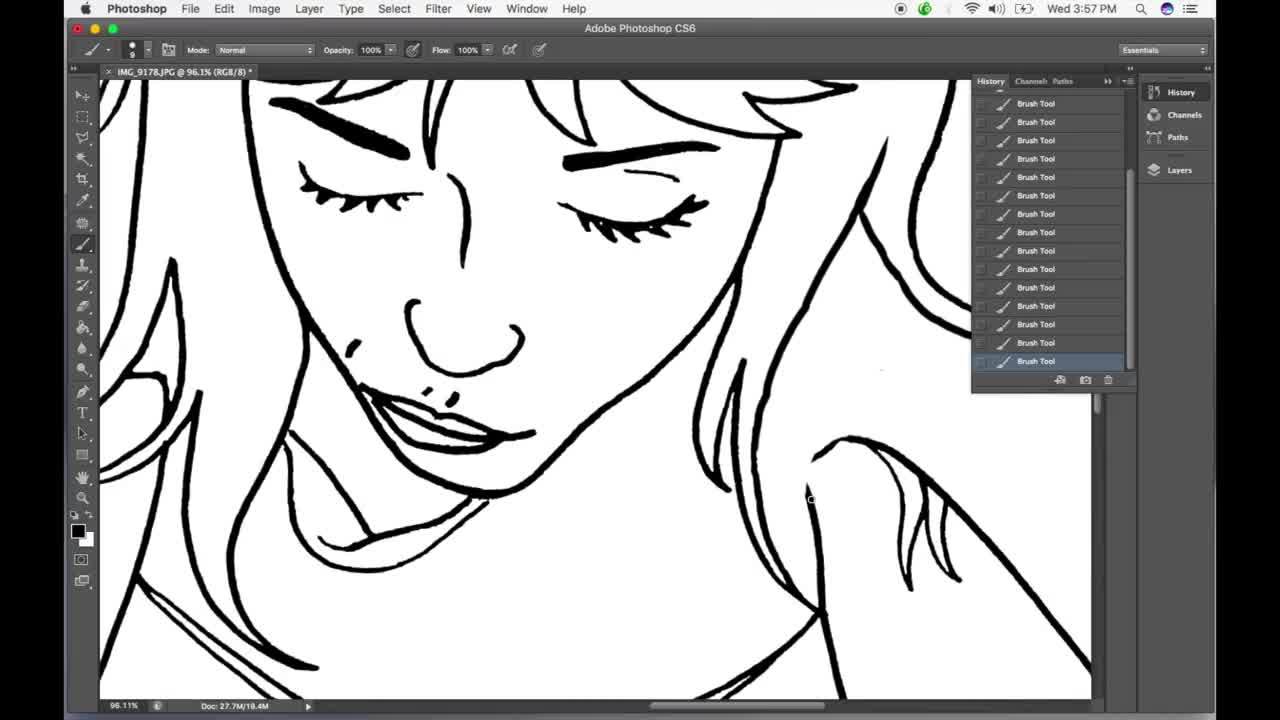Select the Blur tool
The width and height of the screenshot is (1280, 720).
click(83, 349)
